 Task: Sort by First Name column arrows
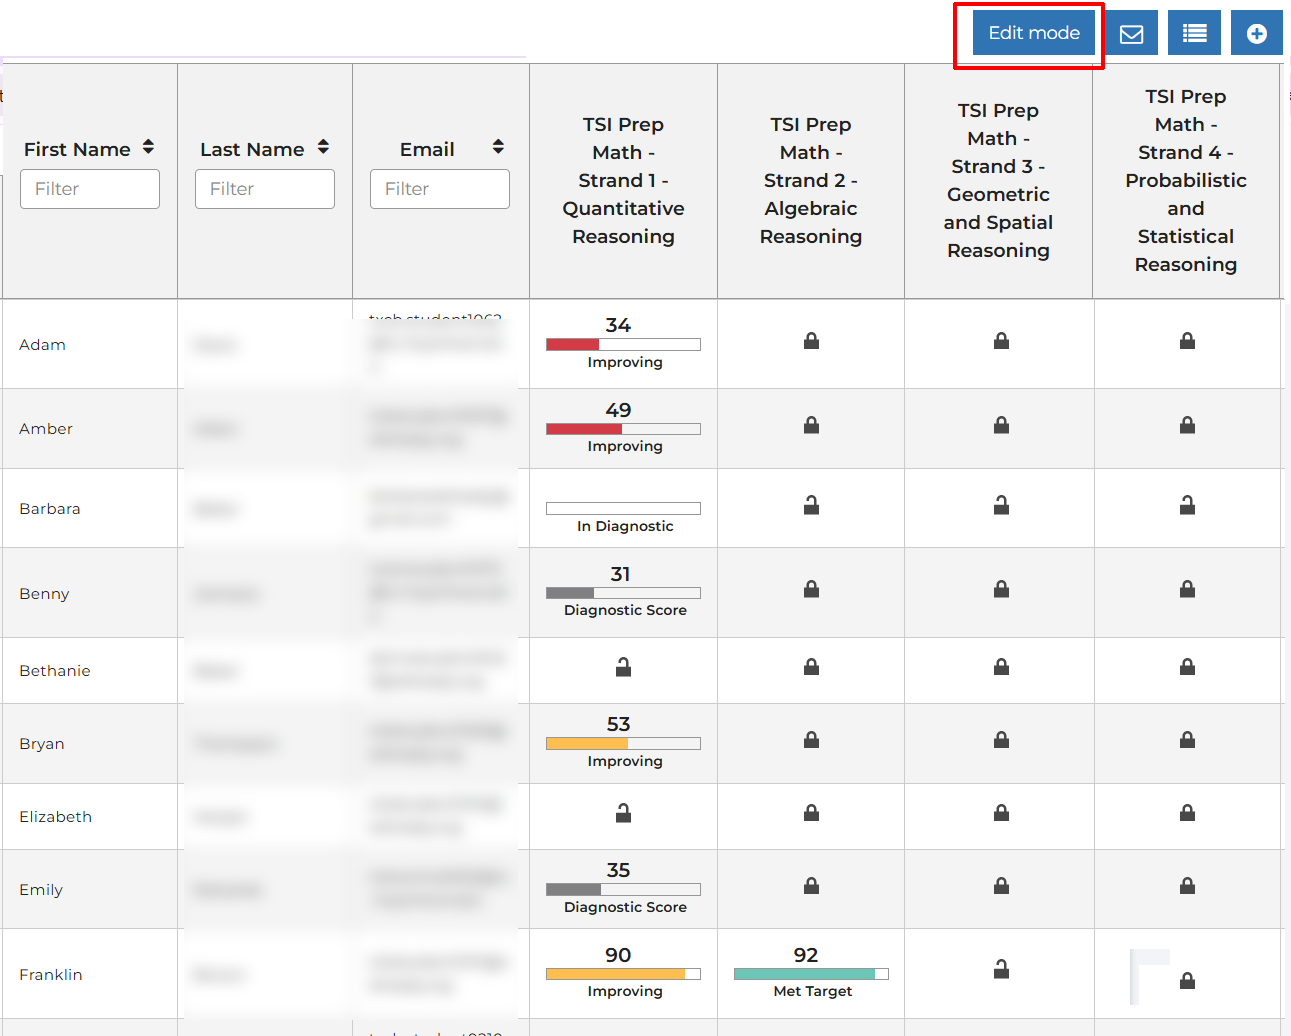coord(148,148)
